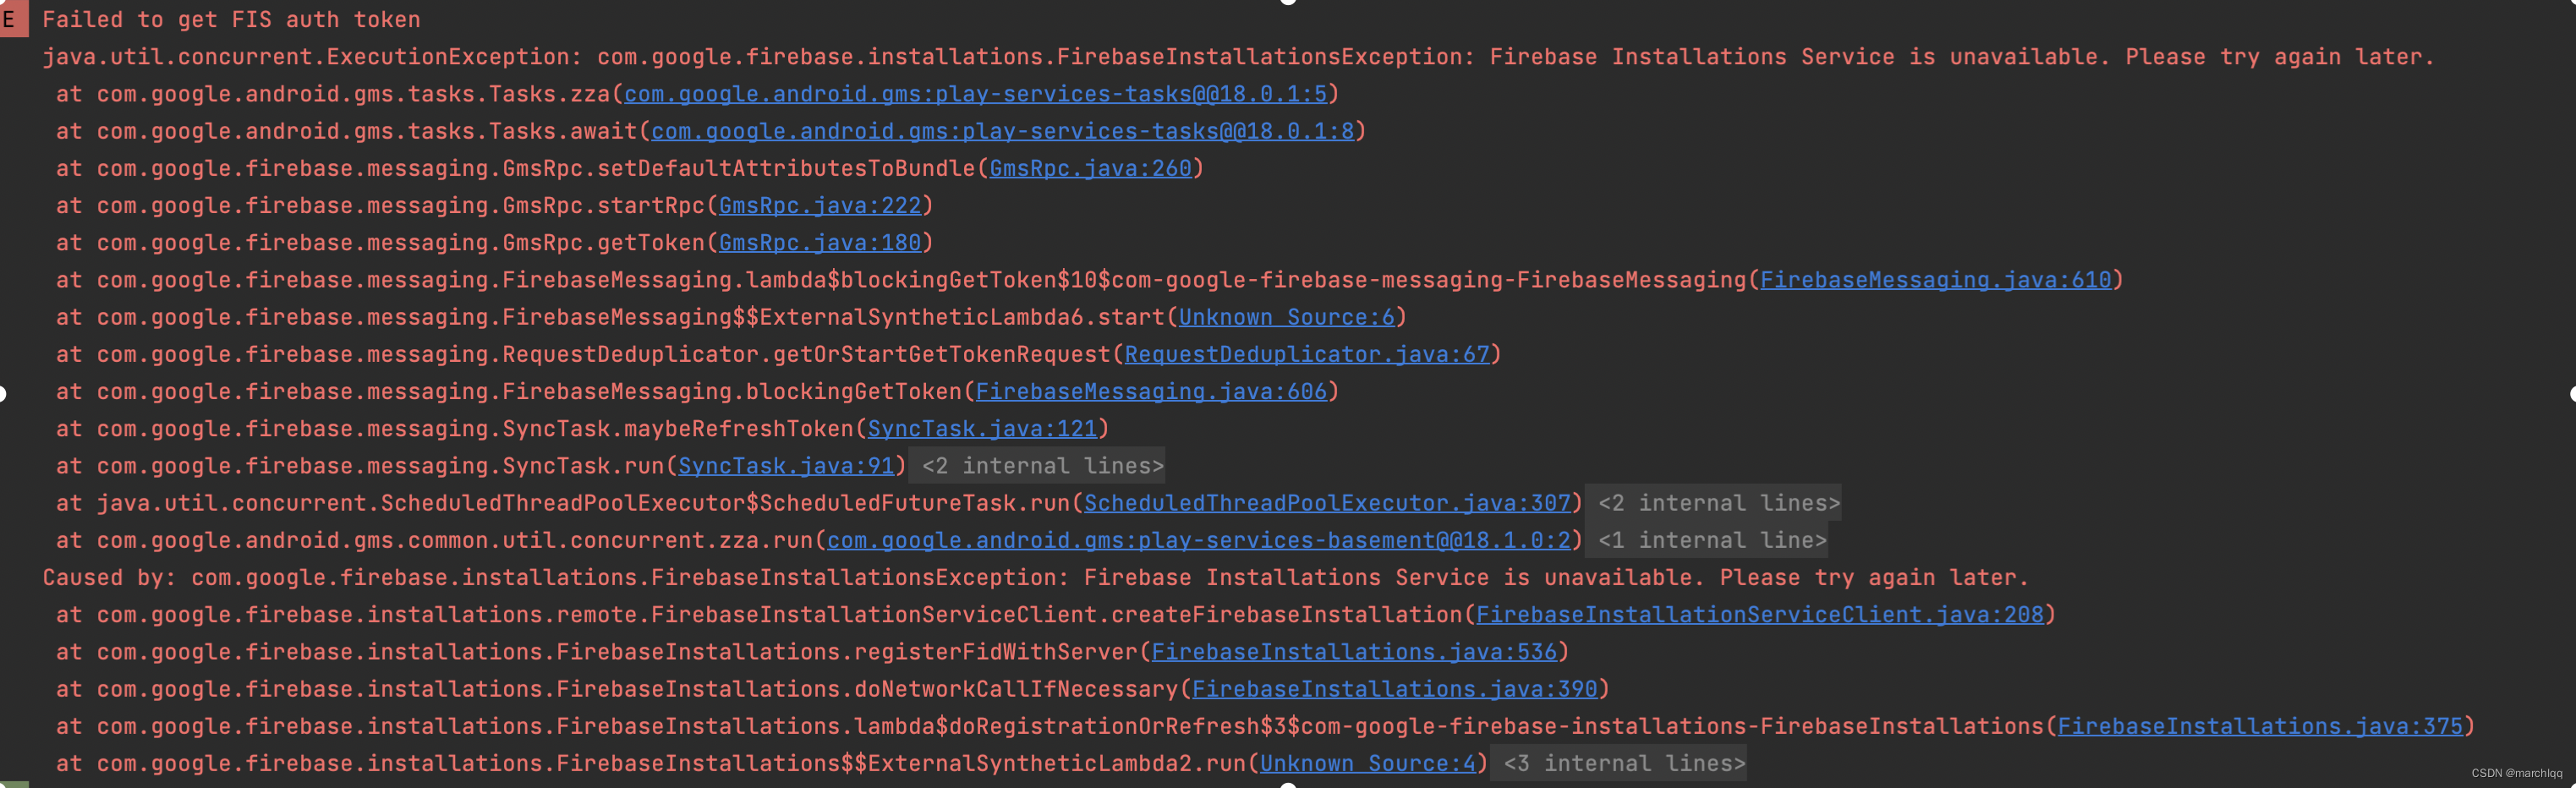The image size is (2576, 788).
Task: Open Unknown Source:6 link
Action: pyautogui.click(x=1286, y=317)
